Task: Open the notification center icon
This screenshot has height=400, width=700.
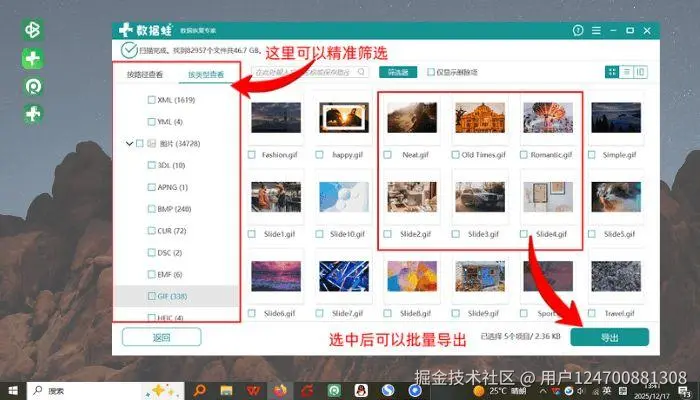Action: (683, 391)
